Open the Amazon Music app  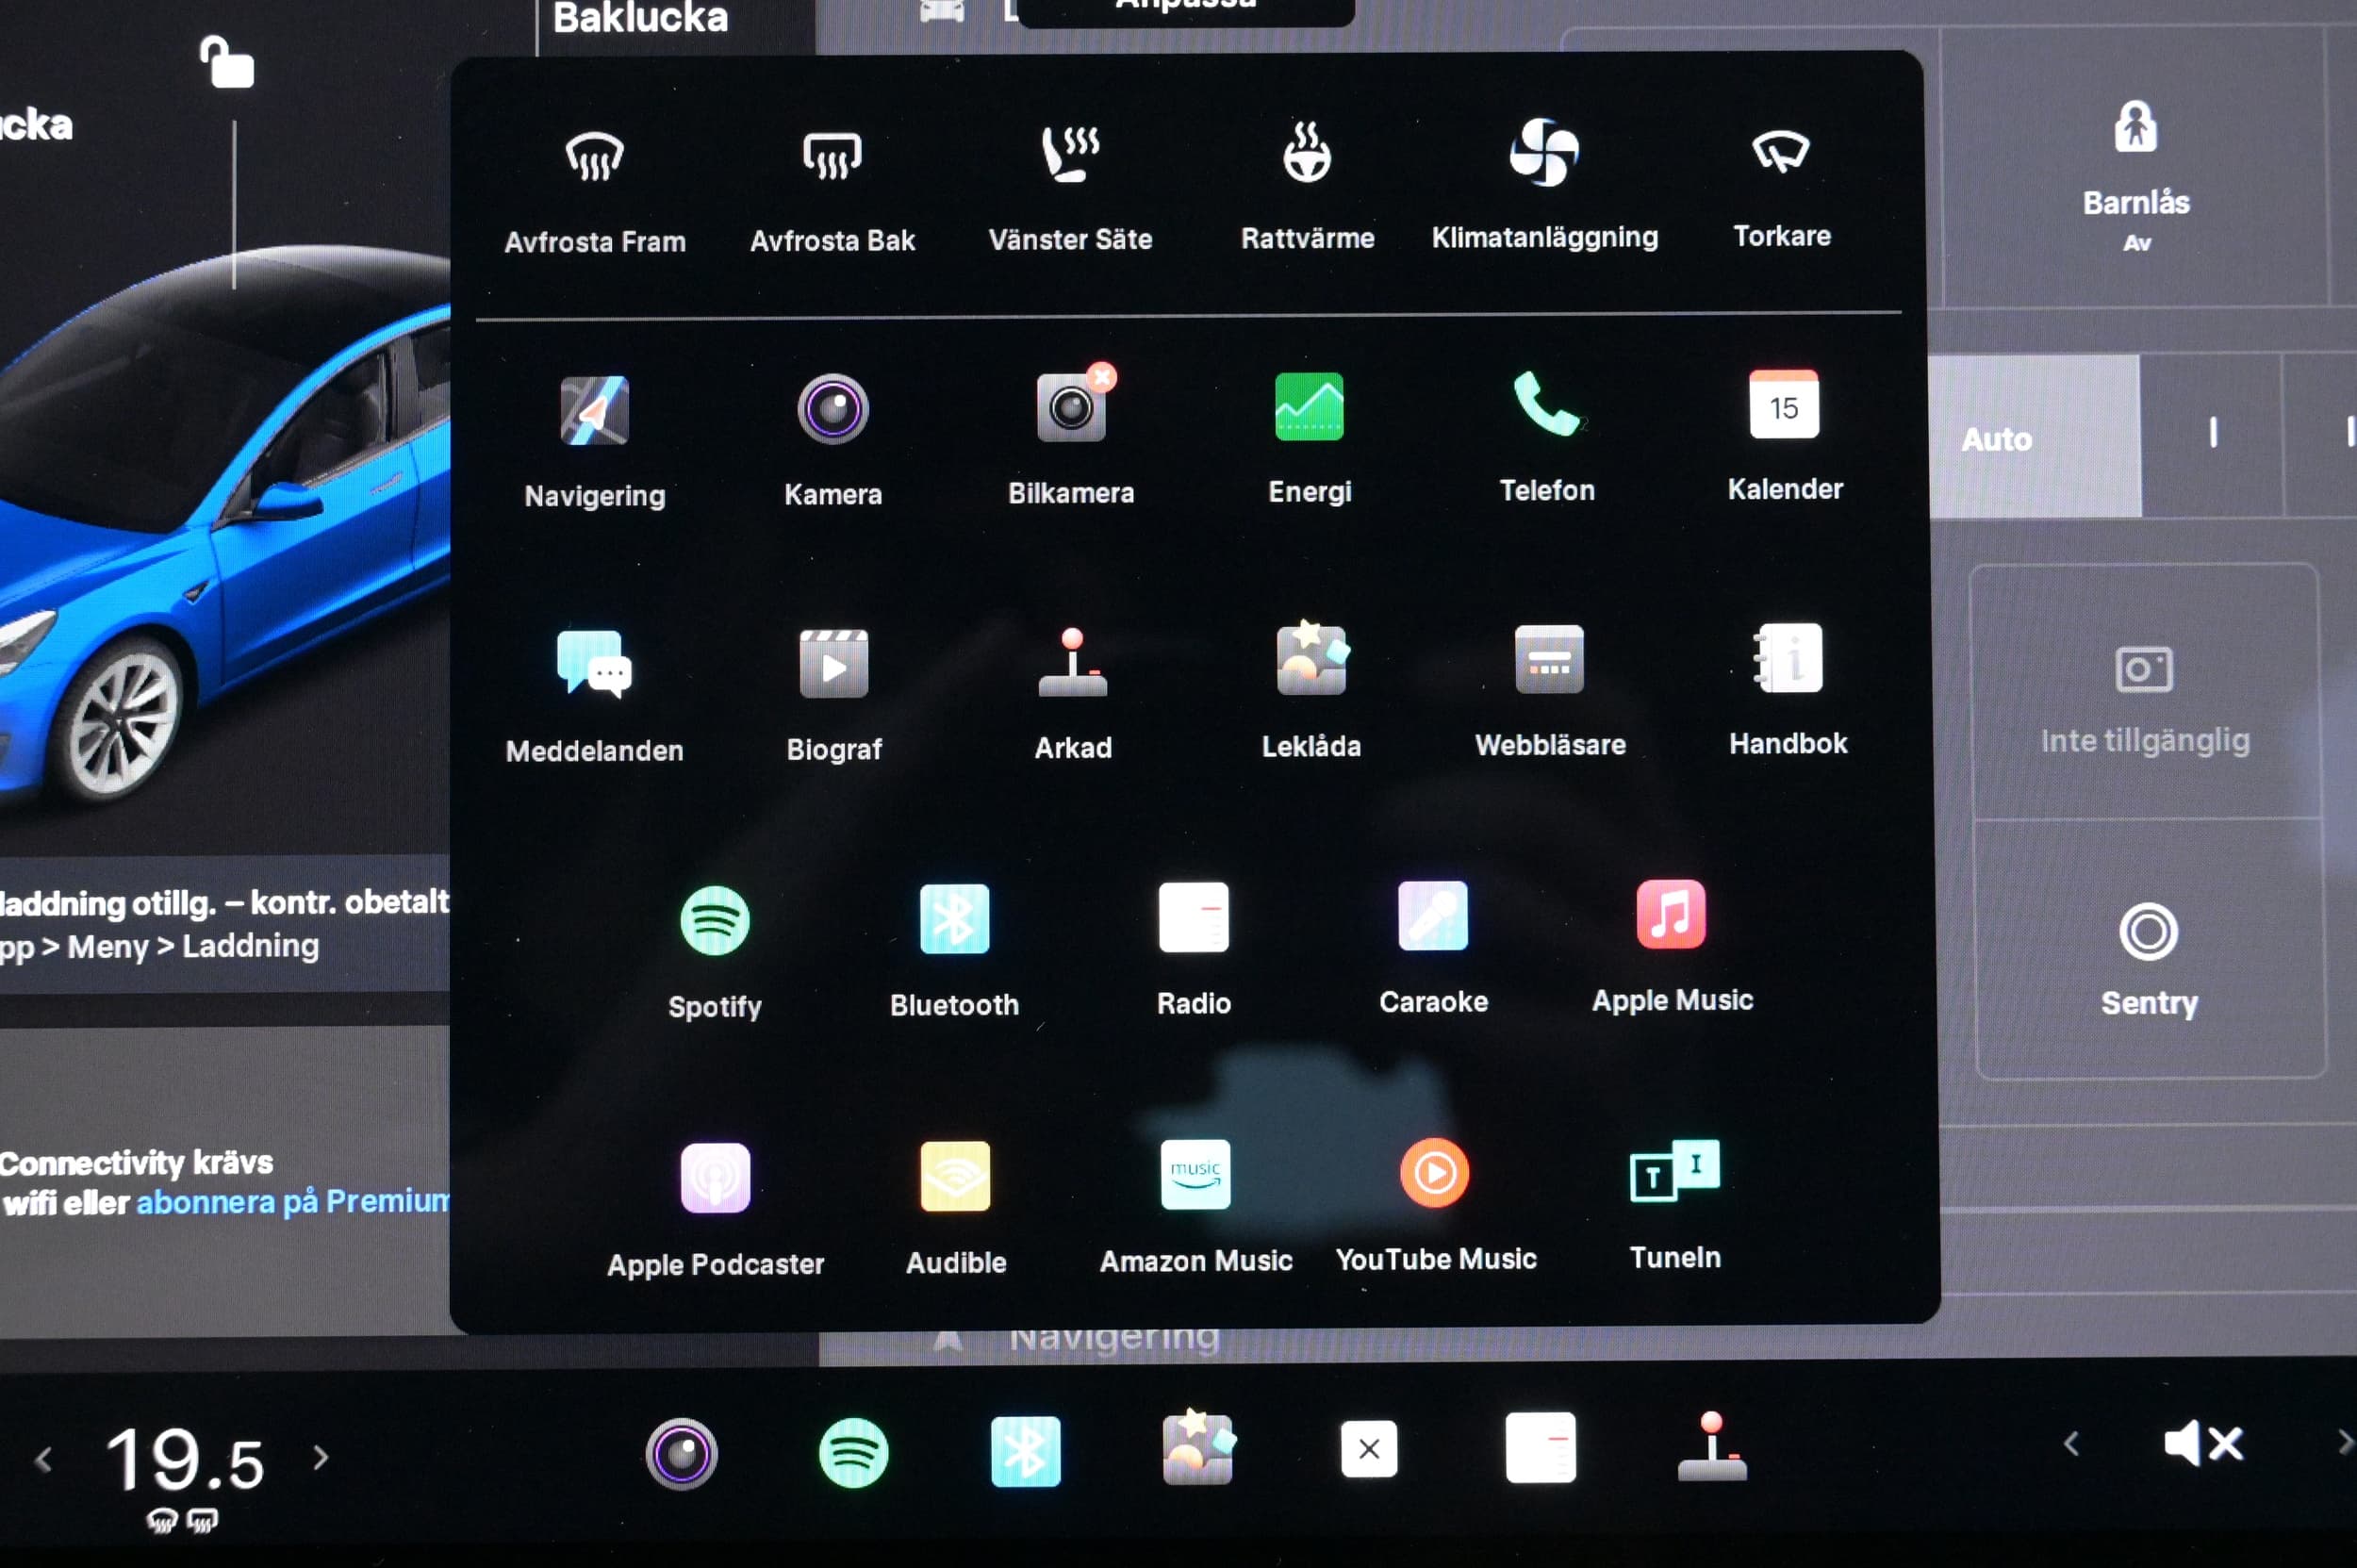[1196, 1205]
